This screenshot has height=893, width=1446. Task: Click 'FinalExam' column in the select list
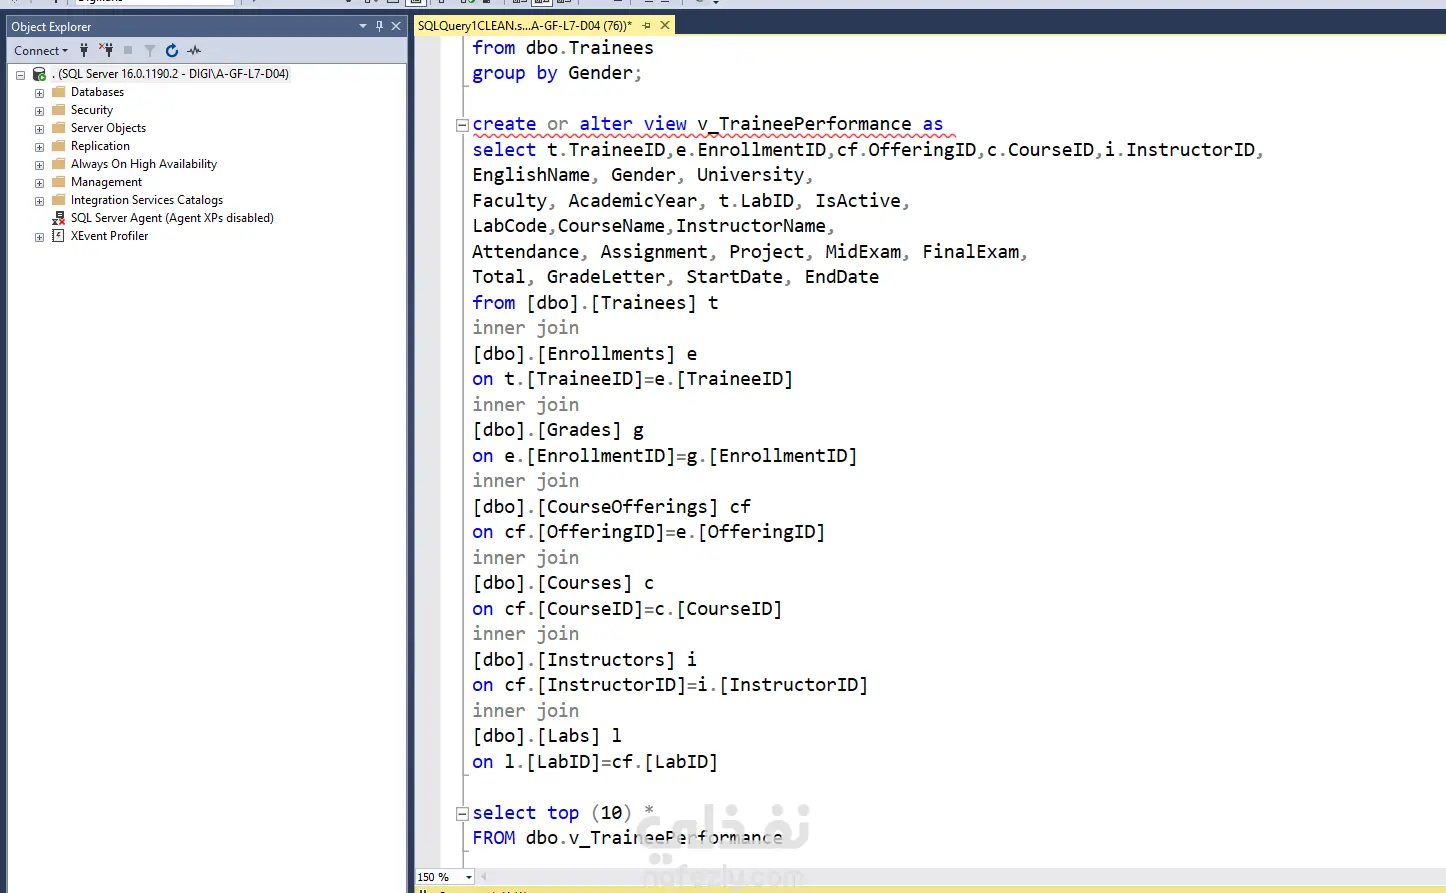pyautogui.click(x=970, y=252)
